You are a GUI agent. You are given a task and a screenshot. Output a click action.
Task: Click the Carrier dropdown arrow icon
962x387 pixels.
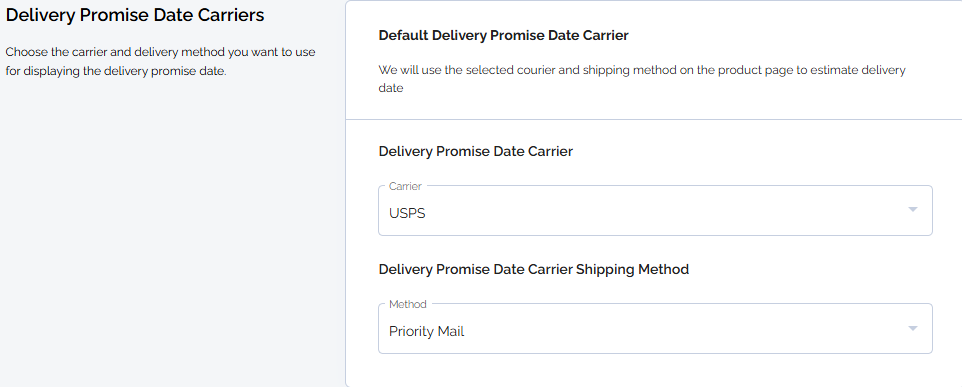pos(912,210)
